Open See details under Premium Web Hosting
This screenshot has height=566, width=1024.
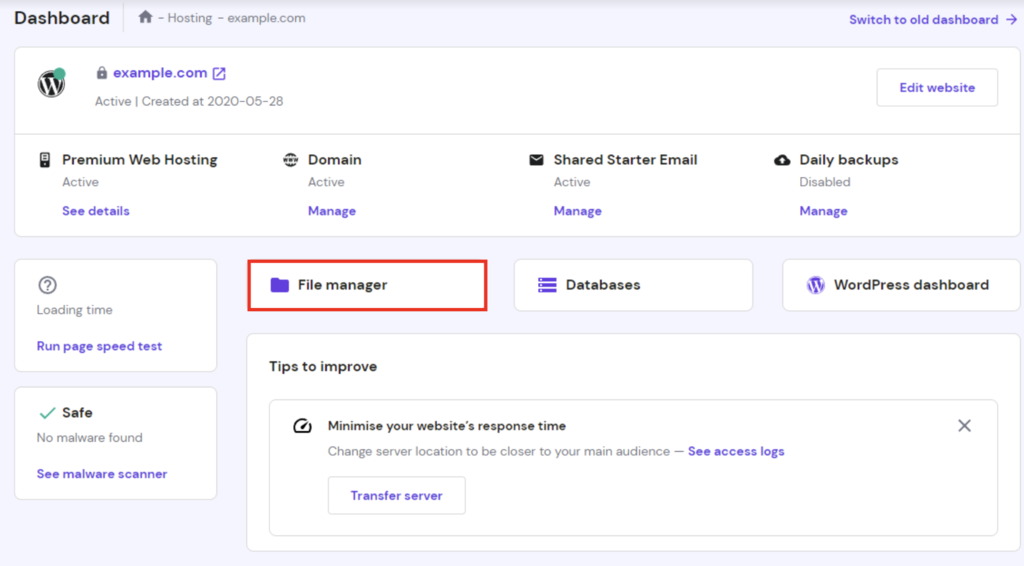(95, 211)
